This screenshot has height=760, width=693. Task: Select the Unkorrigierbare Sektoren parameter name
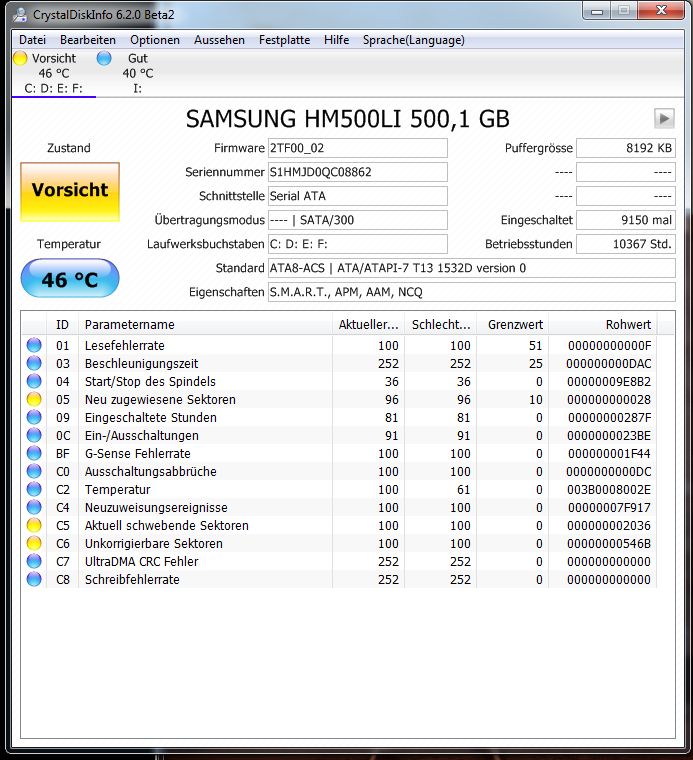click(x=154, y=543)
